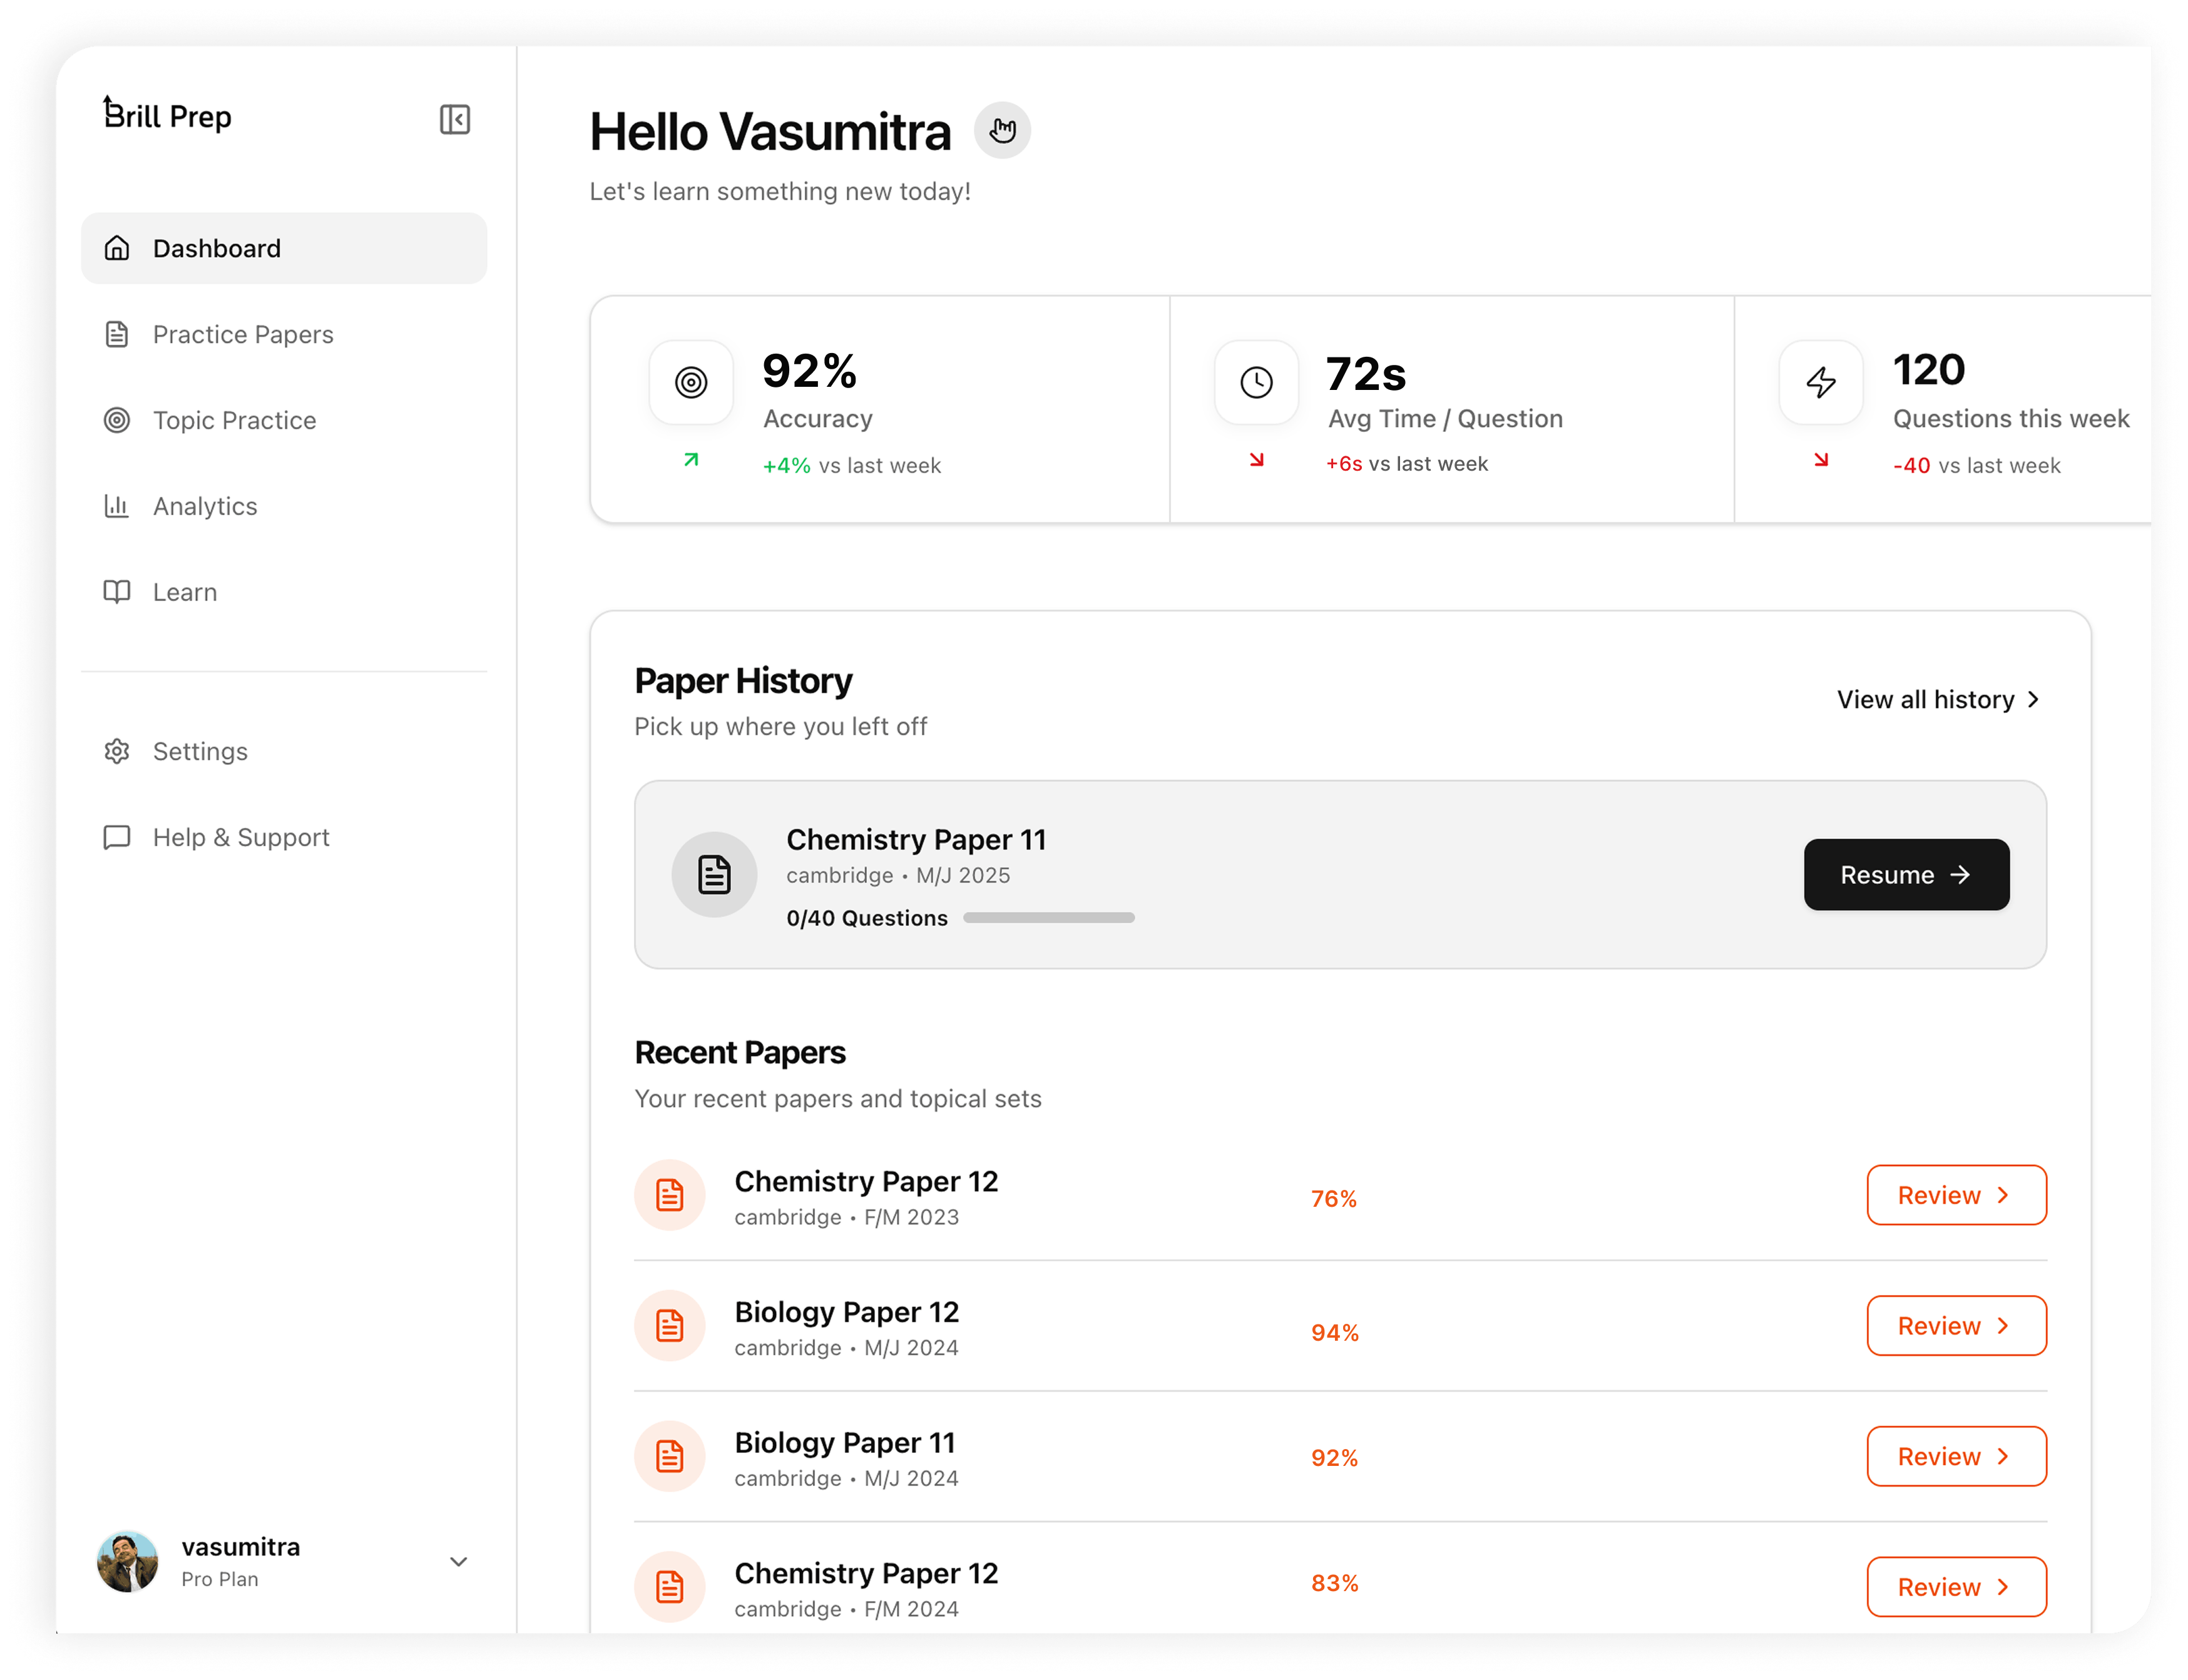The width and height of the screenshot is (2188, 1680).
Task: Click the Learn open book icon
Action: coord(117,592)
